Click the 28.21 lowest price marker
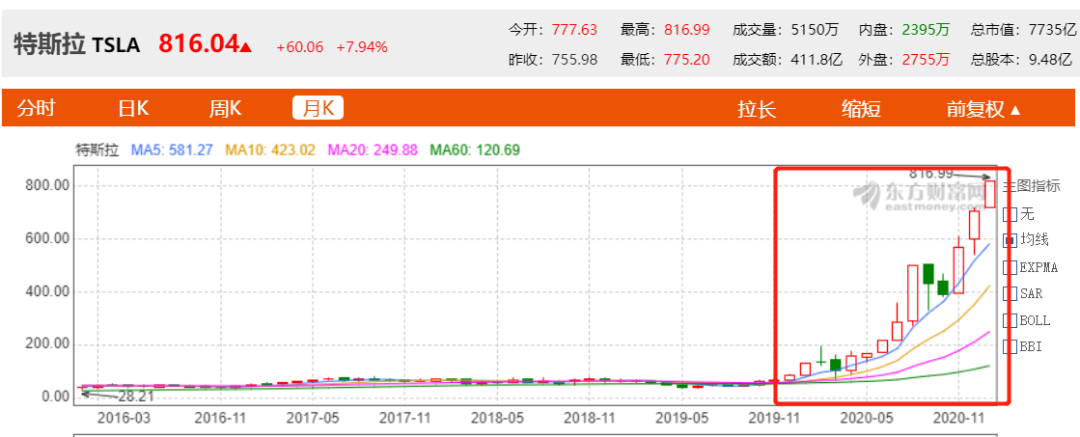Image resolution: width=1080 pixels, height=437 pixels. pos(134,397)
